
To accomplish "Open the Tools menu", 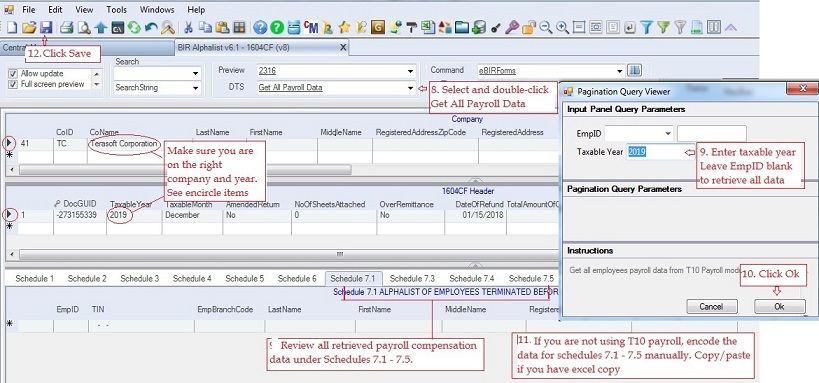I will pos(116,9).
